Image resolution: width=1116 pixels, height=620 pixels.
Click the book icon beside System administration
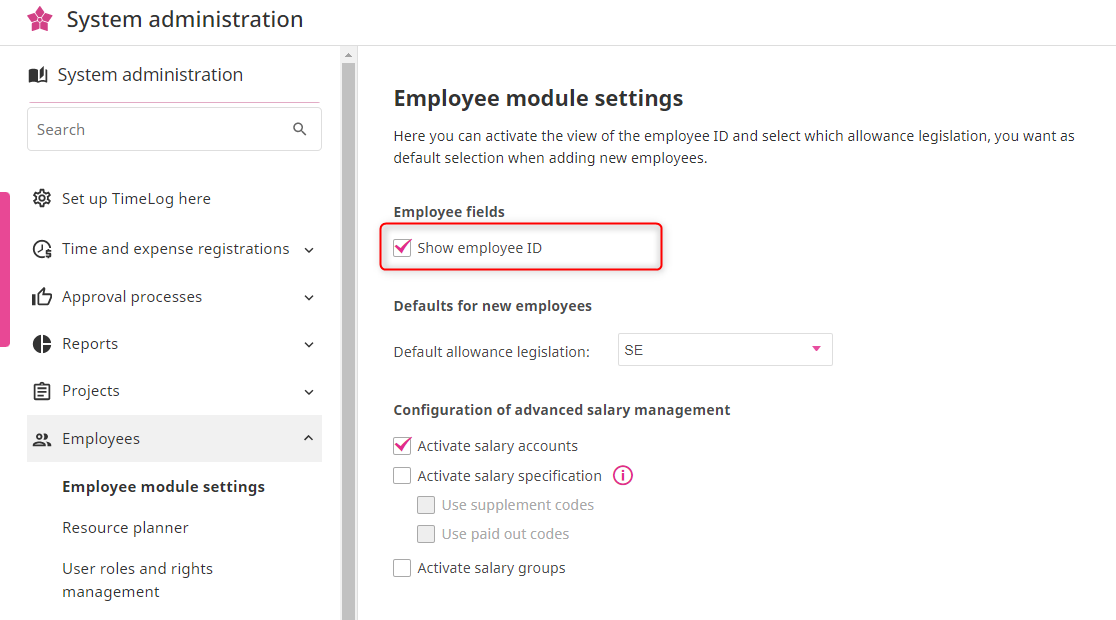pos(38,75)
